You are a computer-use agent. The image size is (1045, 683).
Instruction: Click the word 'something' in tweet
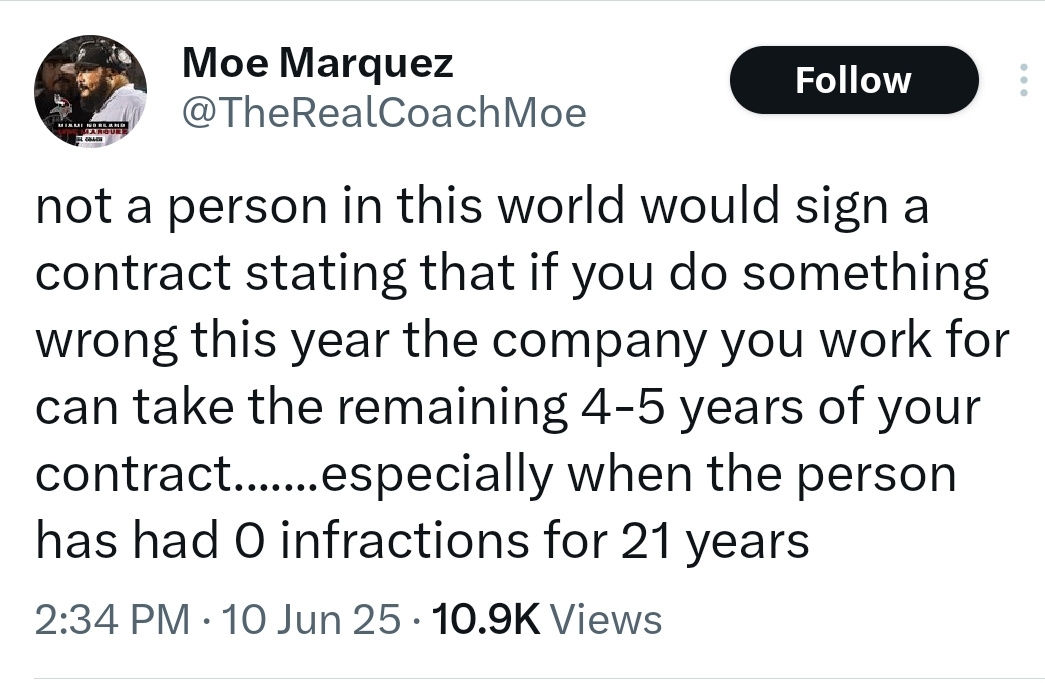tap(866, 273)
